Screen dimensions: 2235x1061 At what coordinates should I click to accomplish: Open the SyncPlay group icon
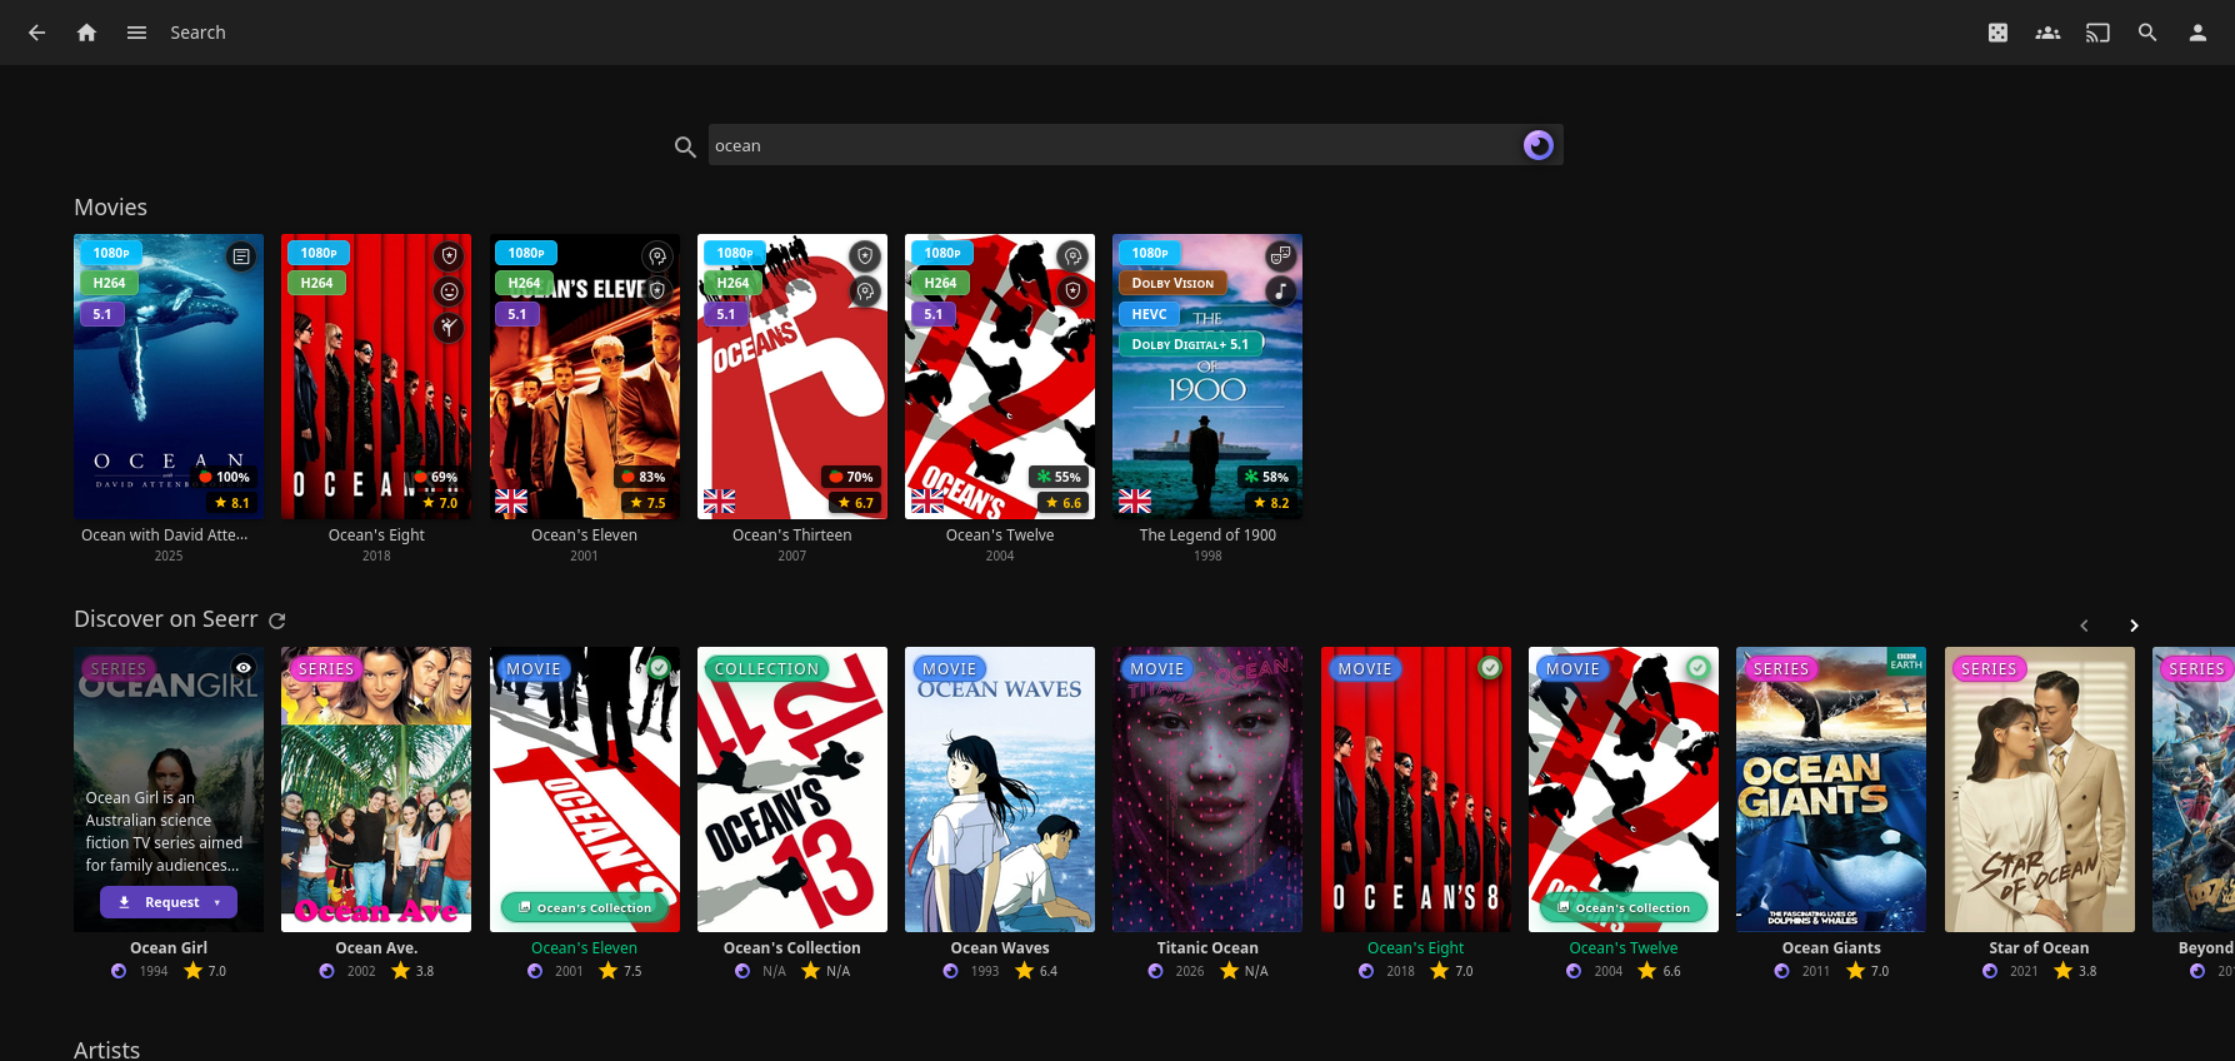coord(2048,33)
